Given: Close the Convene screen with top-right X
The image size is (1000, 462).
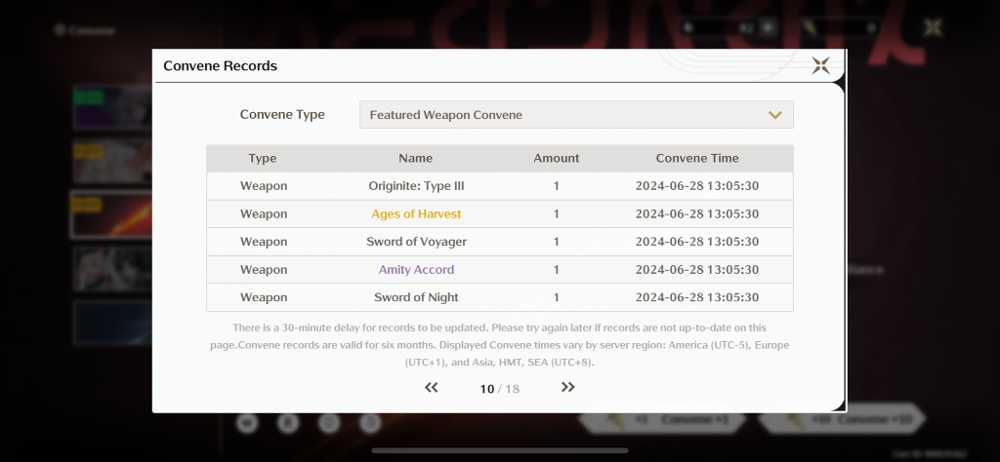Looking at the screenshot, I should 933,27.
